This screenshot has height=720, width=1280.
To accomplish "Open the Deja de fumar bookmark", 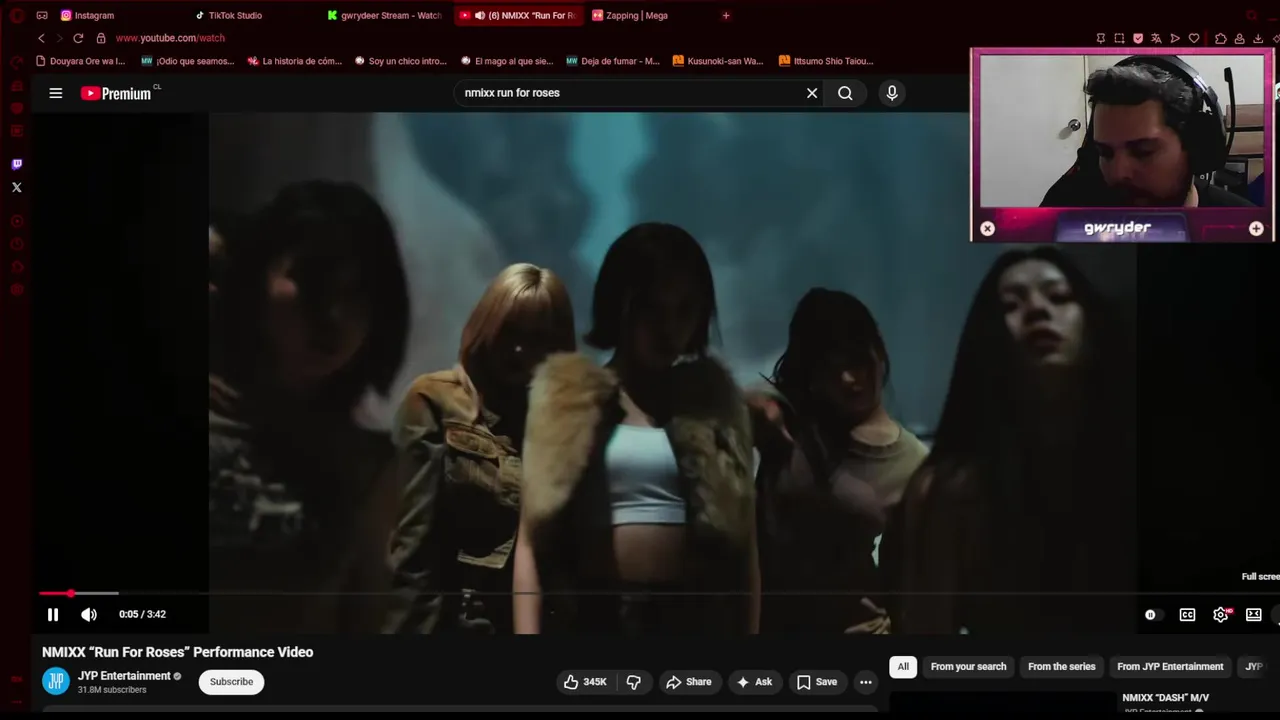I will (x=613, y=61).
